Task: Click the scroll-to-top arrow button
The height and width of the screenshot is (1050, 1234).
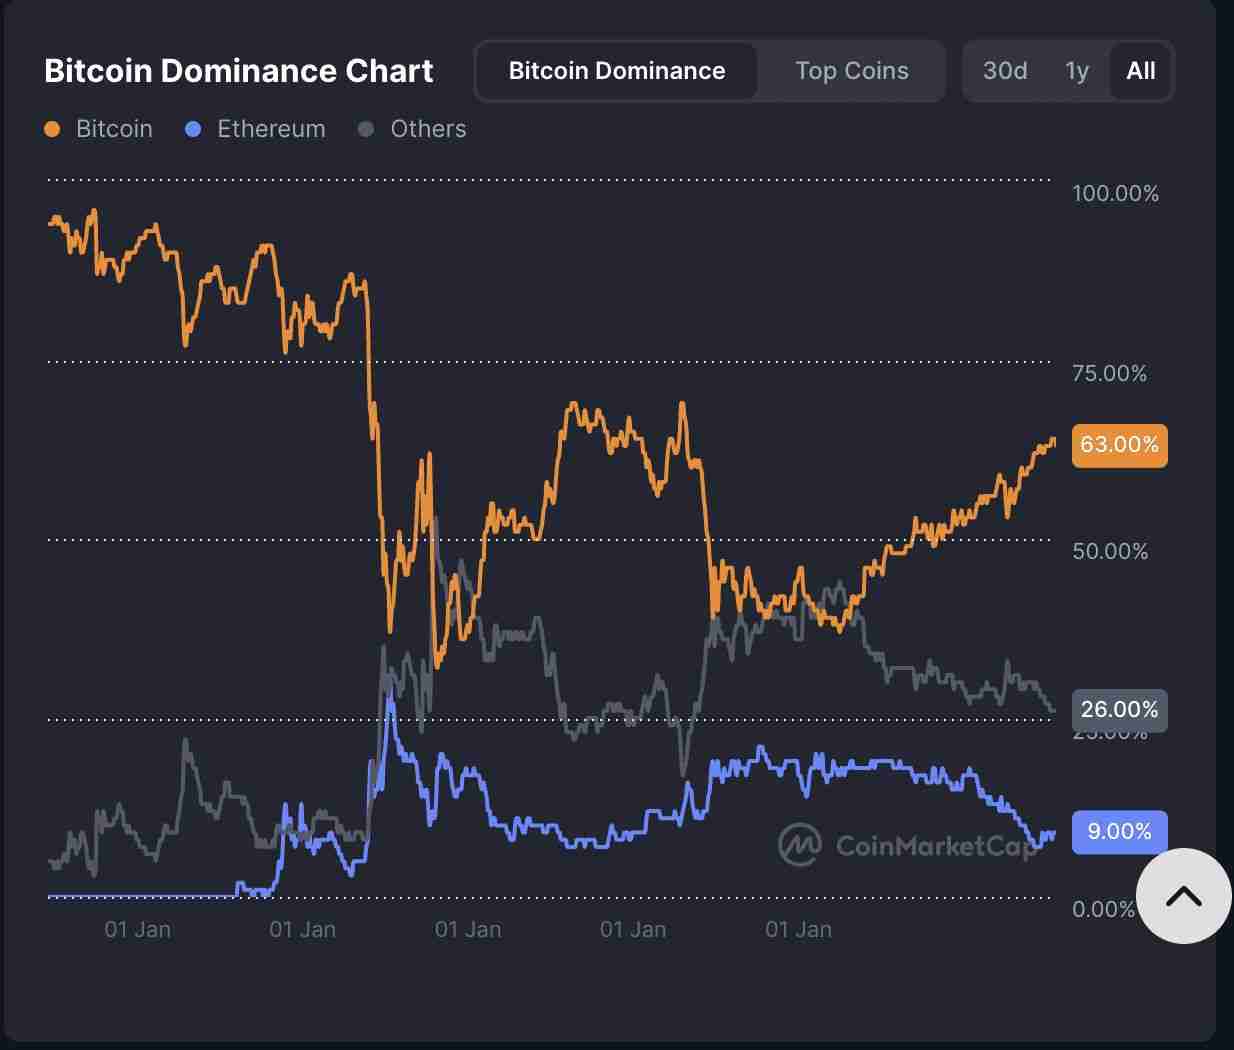Action: tap(1184, 897)
